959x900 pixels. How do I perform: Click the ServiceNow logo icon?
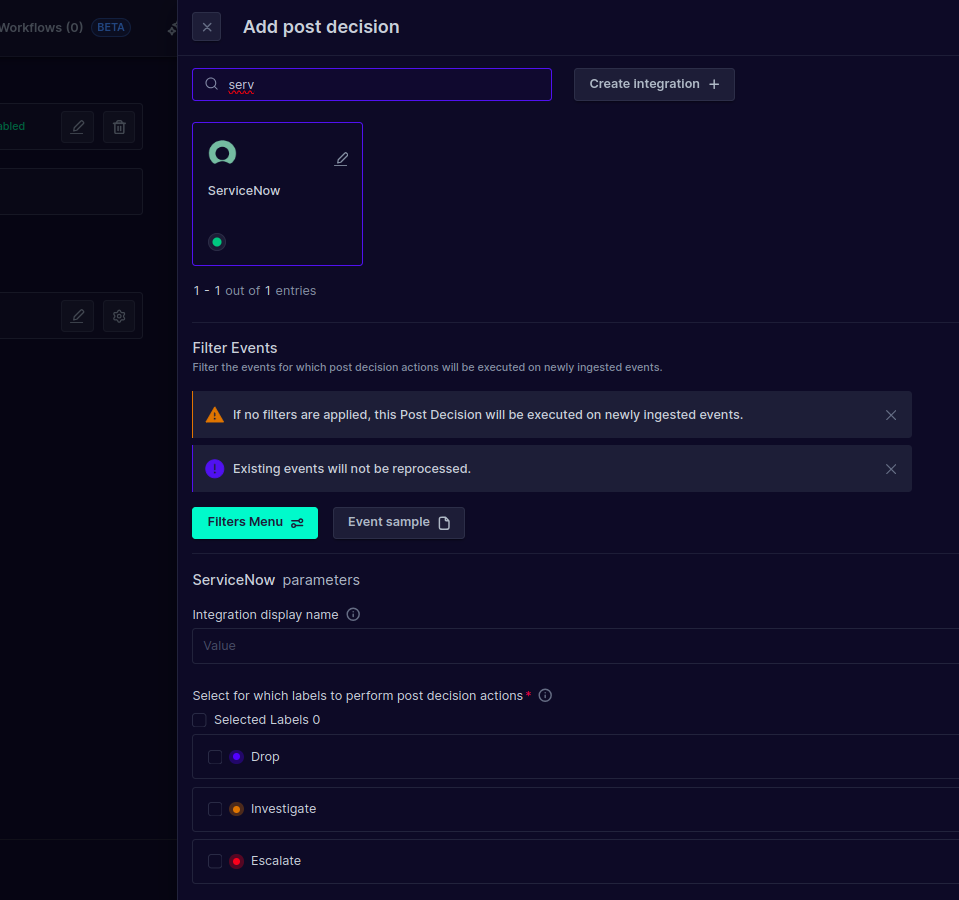tap(222, 153)
